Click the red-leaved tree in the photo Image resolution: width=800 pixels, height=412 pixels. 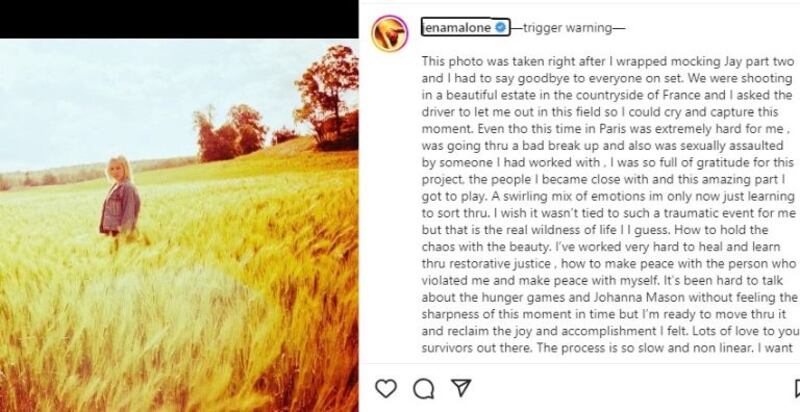(x=325, y=85)
